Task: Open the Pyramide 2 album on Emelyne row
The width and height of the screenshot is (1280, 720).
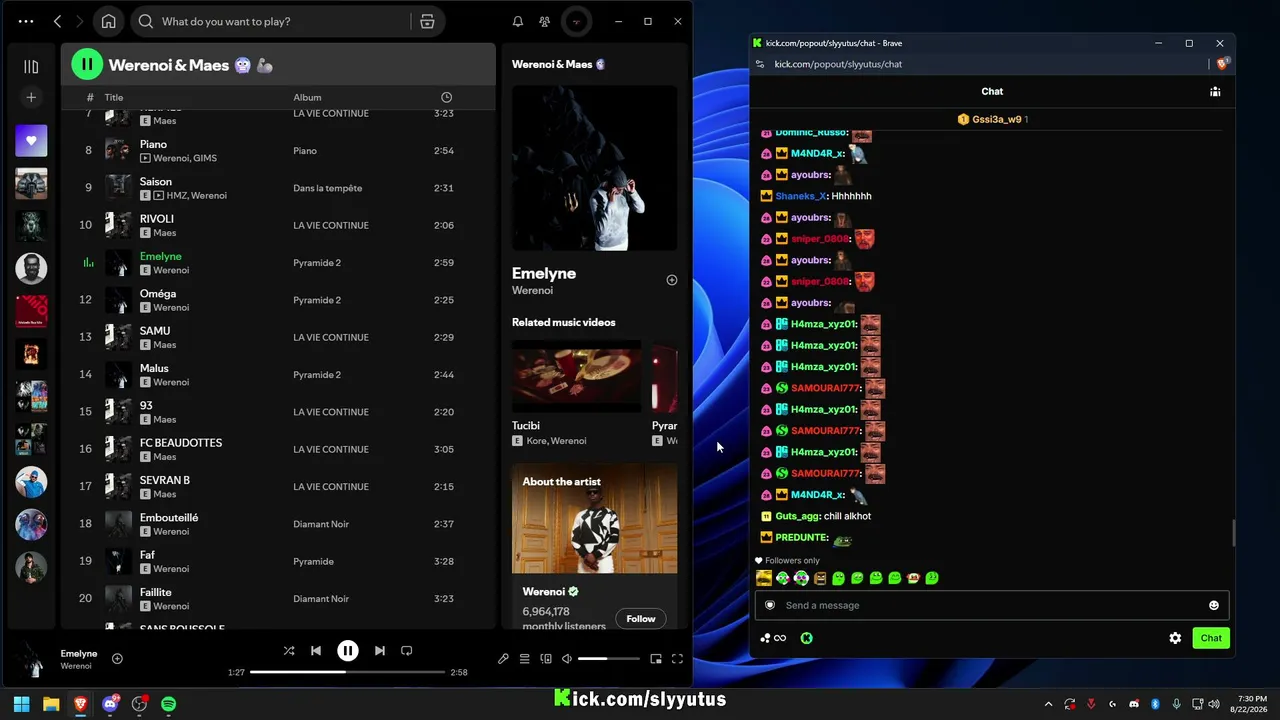Action: [x=317, y=263]
